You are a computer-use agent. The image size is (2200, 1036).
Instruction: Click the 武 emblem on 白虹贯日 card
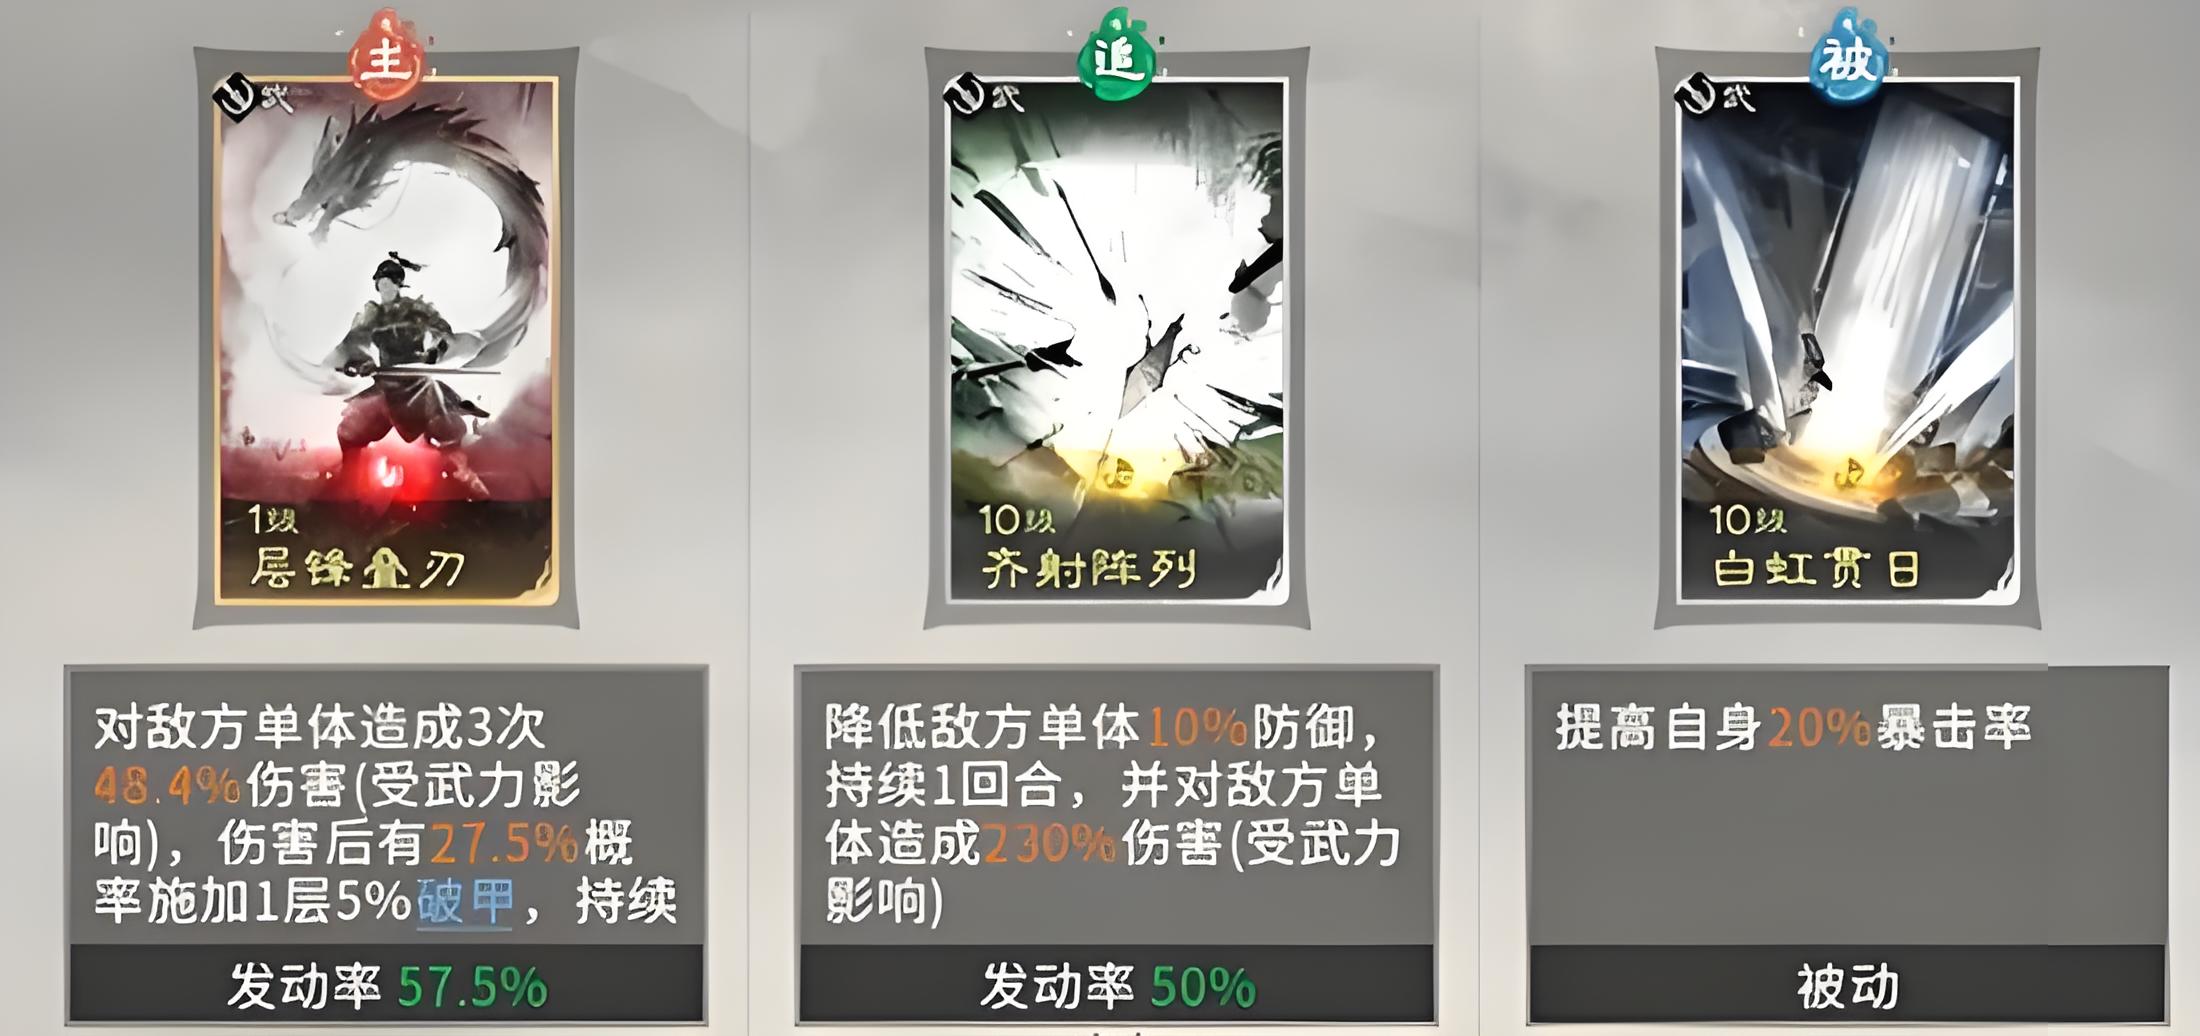(1713, 96)
